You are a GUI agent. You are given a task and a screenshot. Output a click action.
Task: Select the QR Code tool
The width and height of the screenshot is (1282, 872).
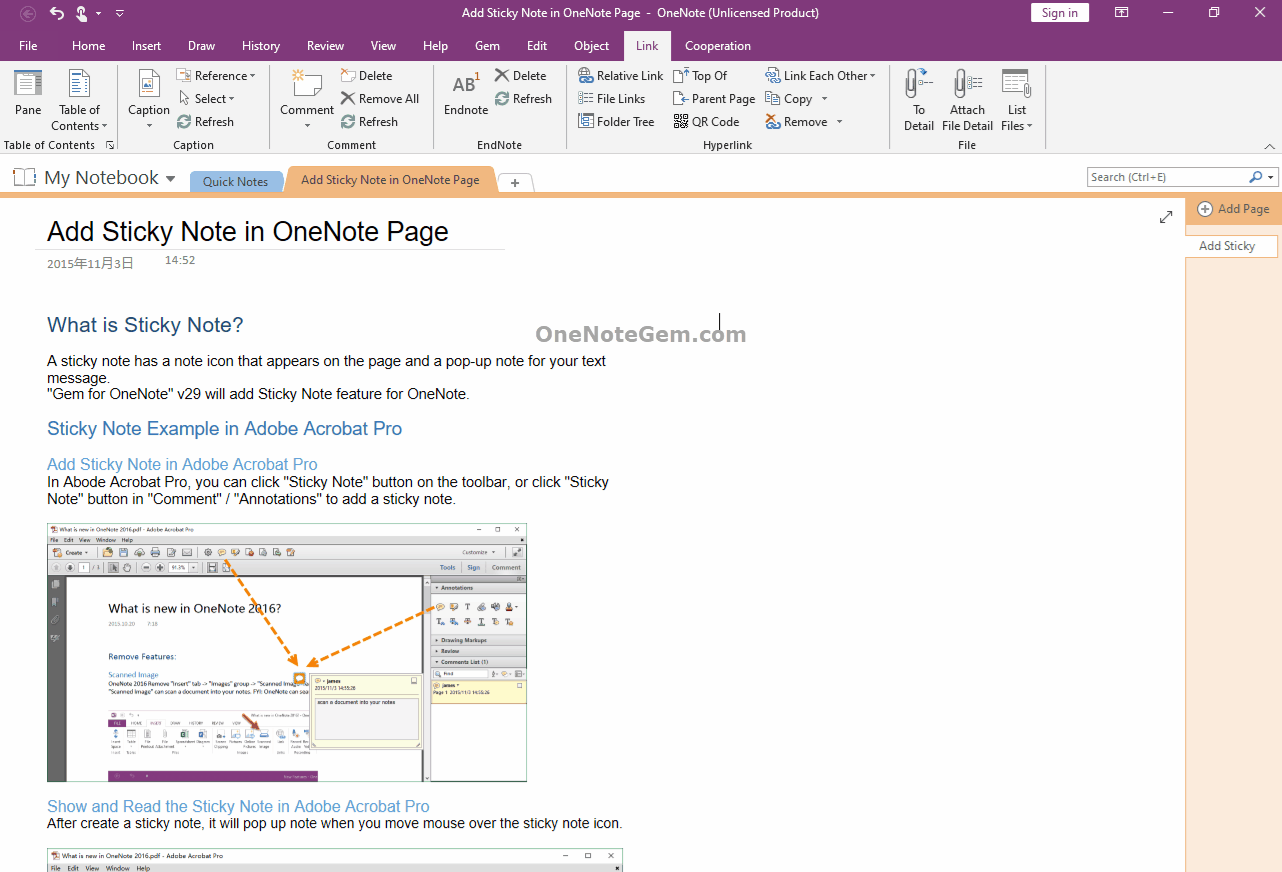pyautogui.click(x=708, y=121)
